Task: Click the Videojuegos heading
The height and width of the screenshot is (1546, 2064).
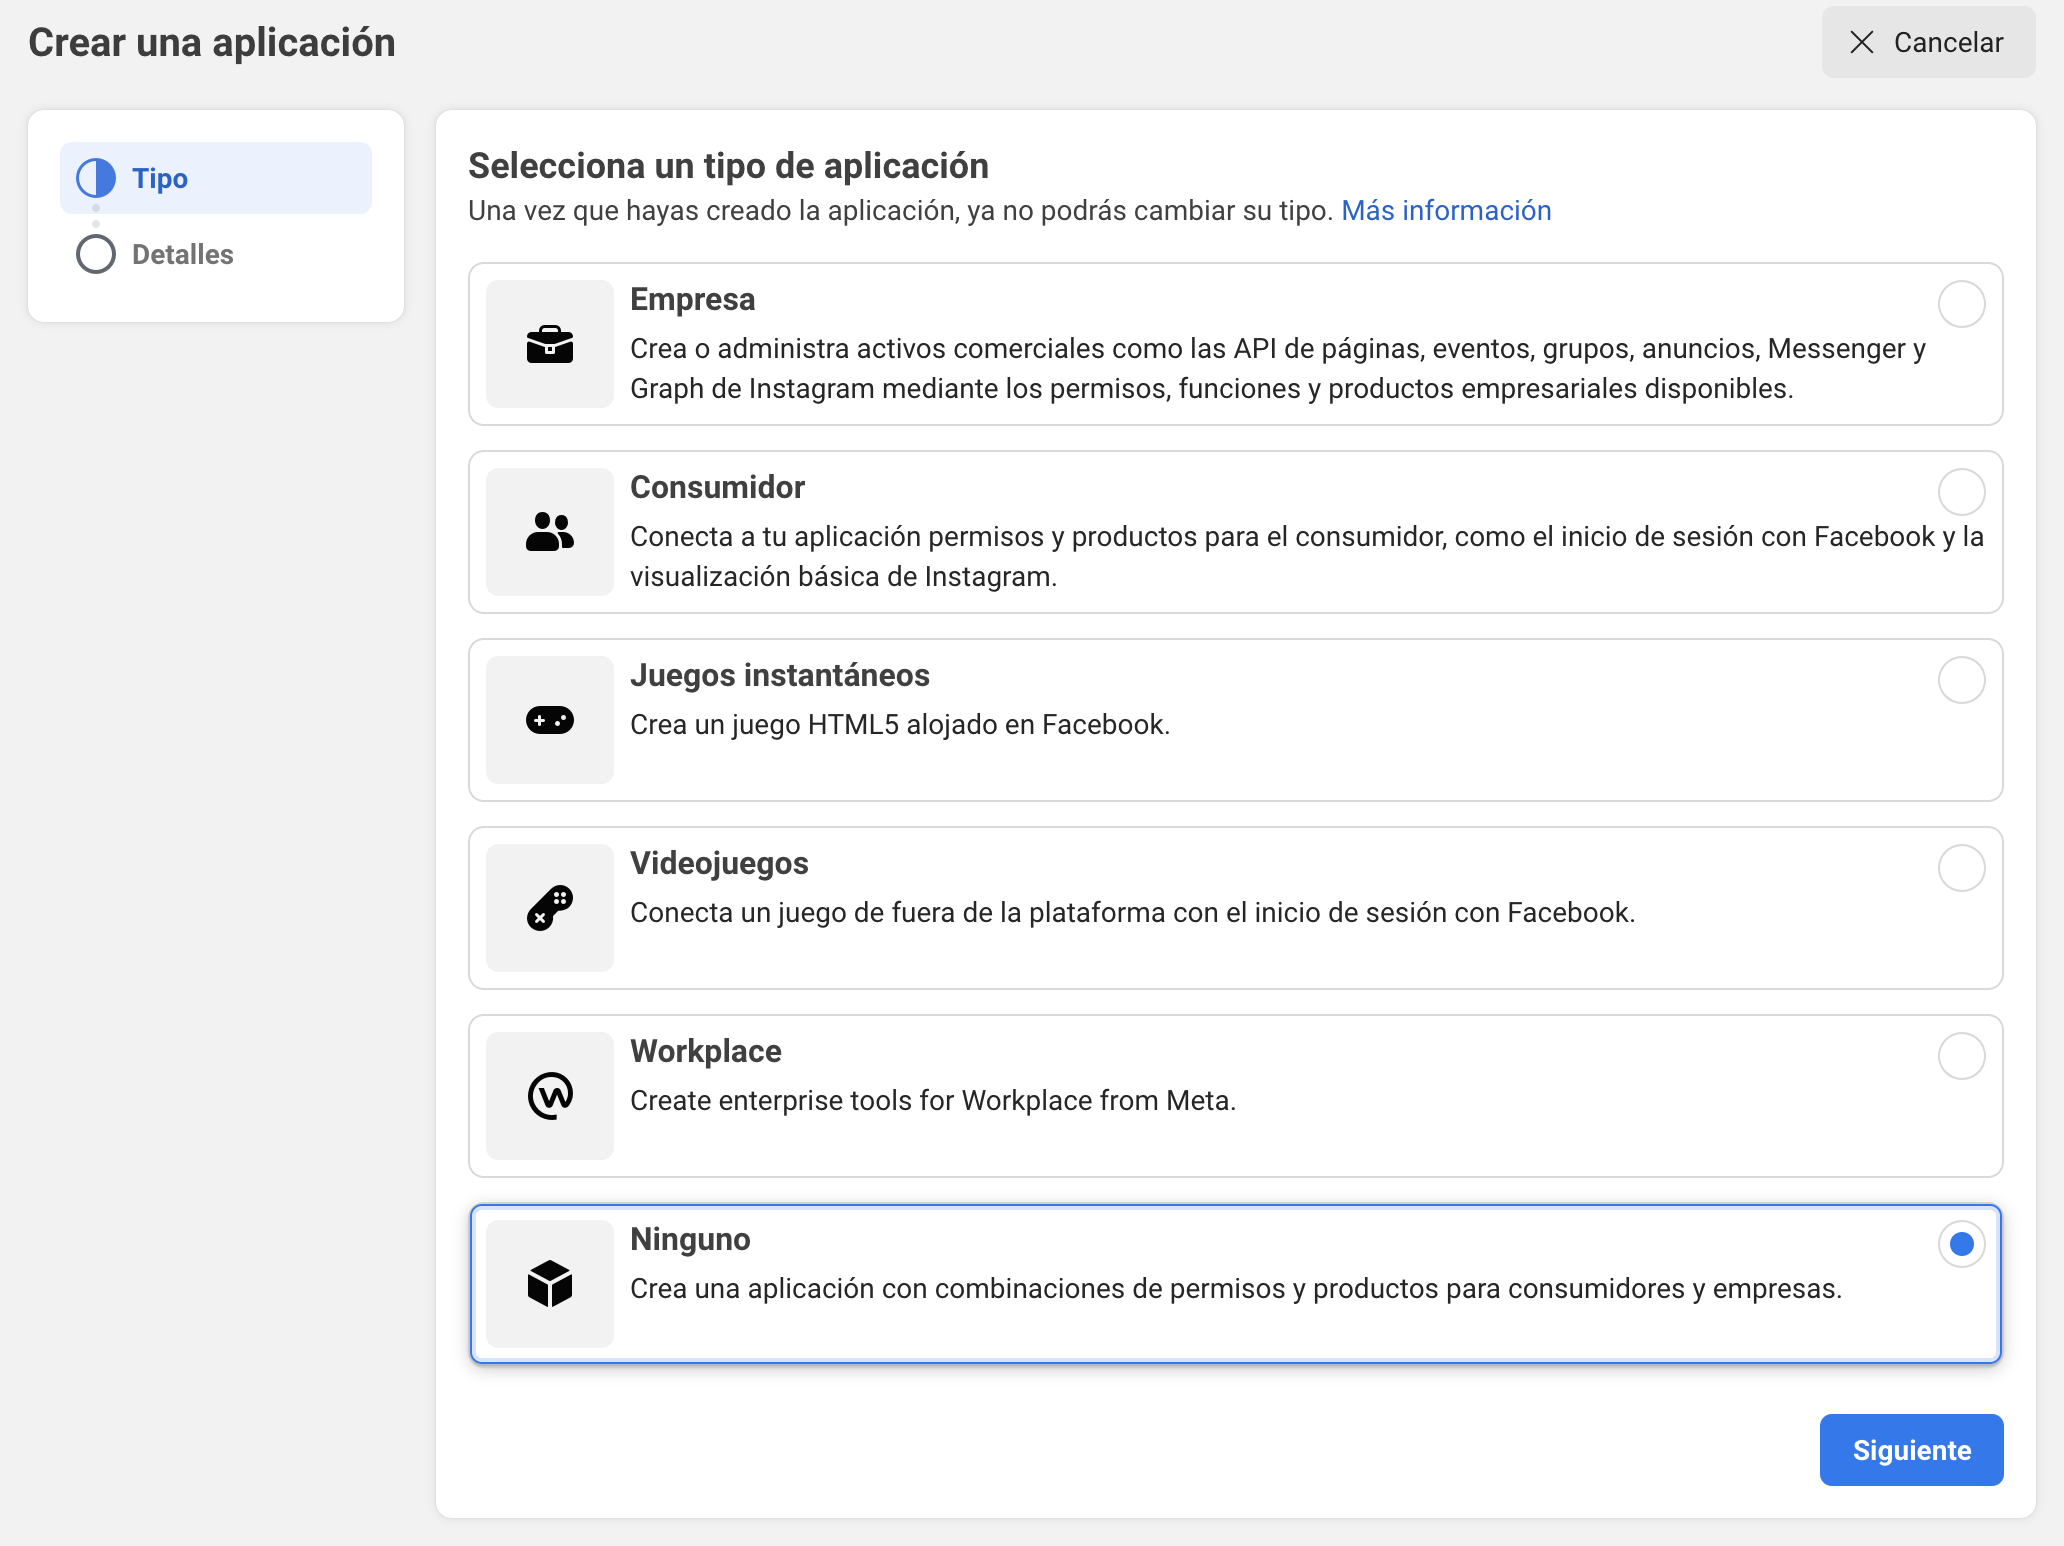Action: pos(719,863)
